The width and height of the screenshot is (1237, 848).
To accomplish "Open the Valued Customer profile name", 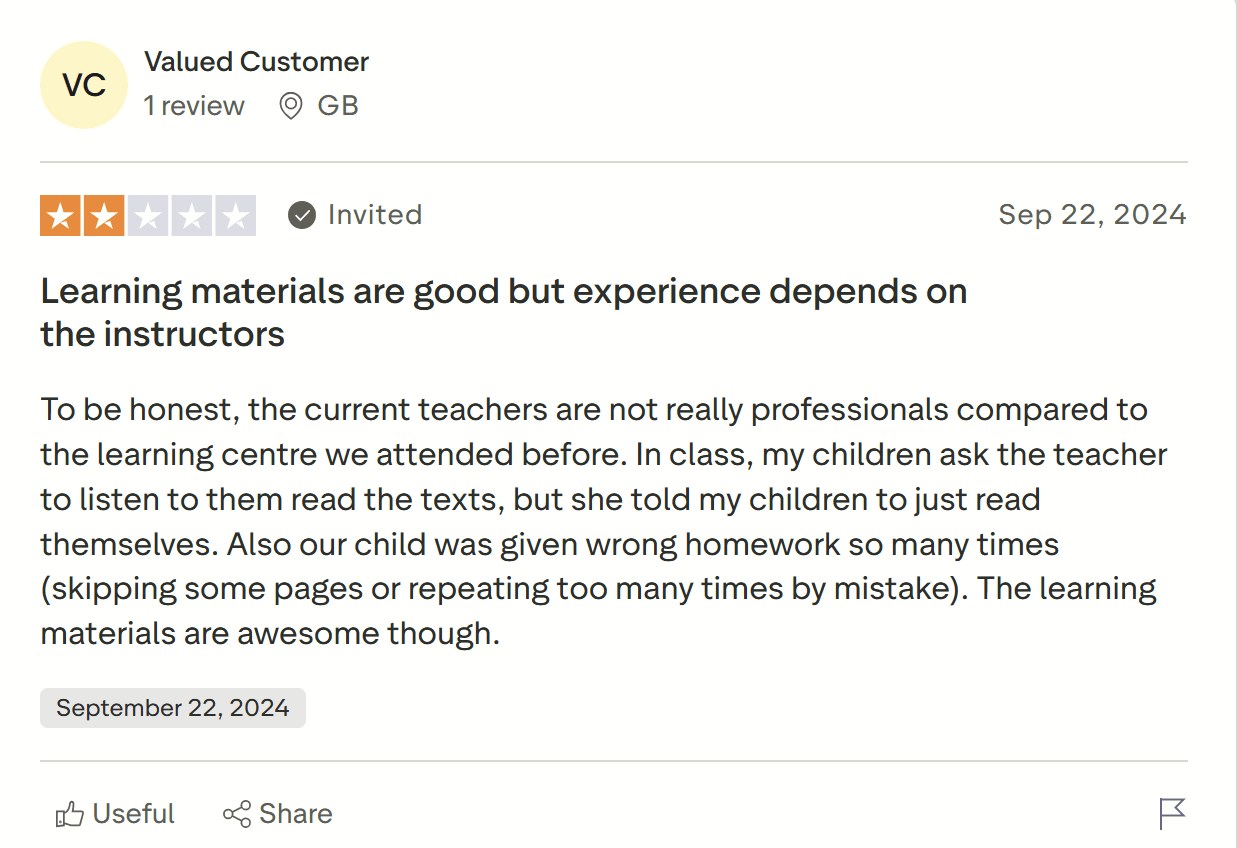I will click(256, 61).
